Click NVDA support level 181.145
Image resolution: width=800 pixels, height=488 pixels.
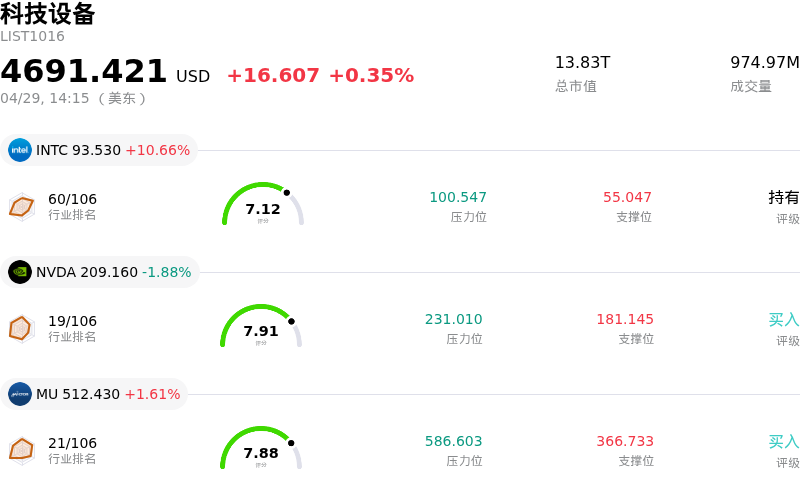[625, 319]
